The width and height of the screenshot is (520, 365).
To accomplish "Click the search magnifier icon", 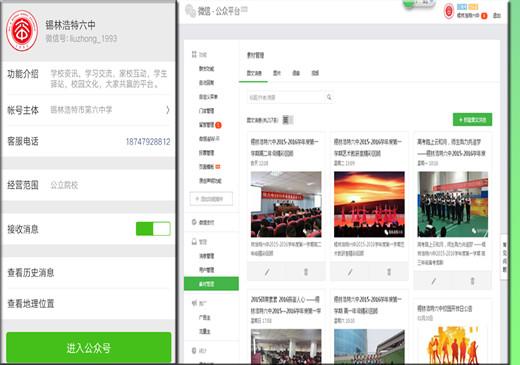I will pyautogui.click(x=329, y=97).
